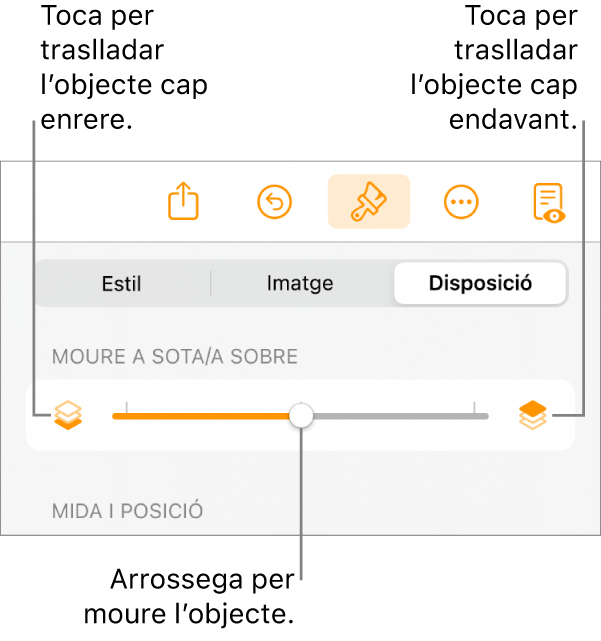Viewport: 601px width, 641px height.
Task: Move the object backward with the left layers icon
Action: 68,414
